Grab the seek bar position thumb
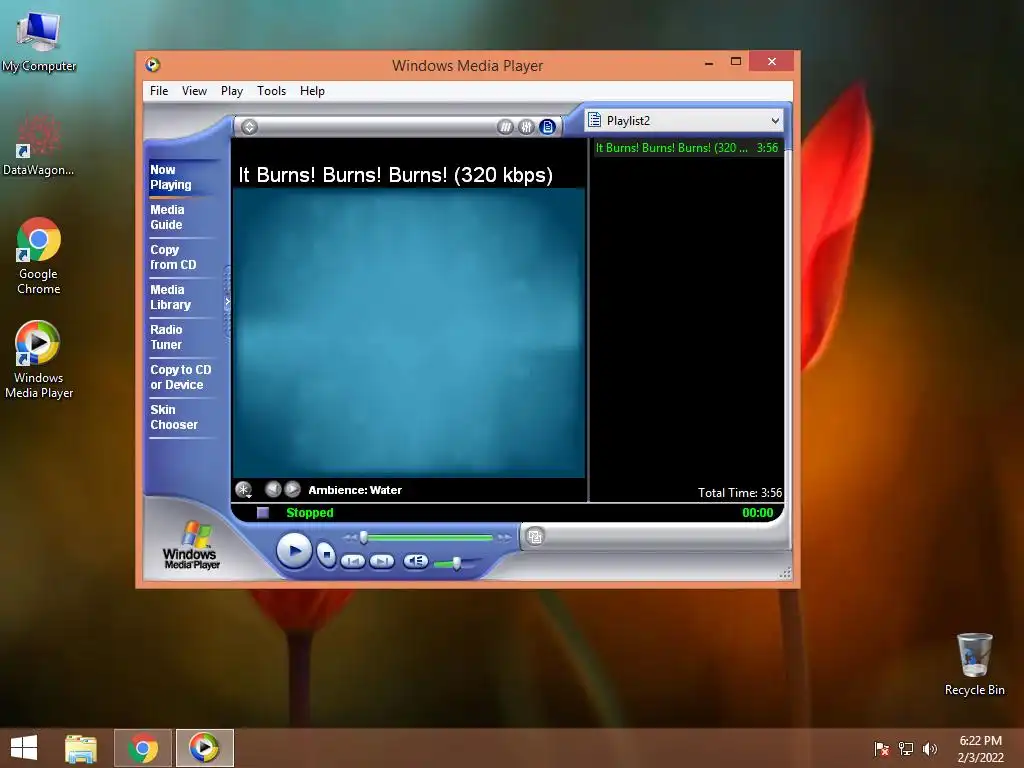This screenshot has height=768, width=1024. (x=364, y=537)
